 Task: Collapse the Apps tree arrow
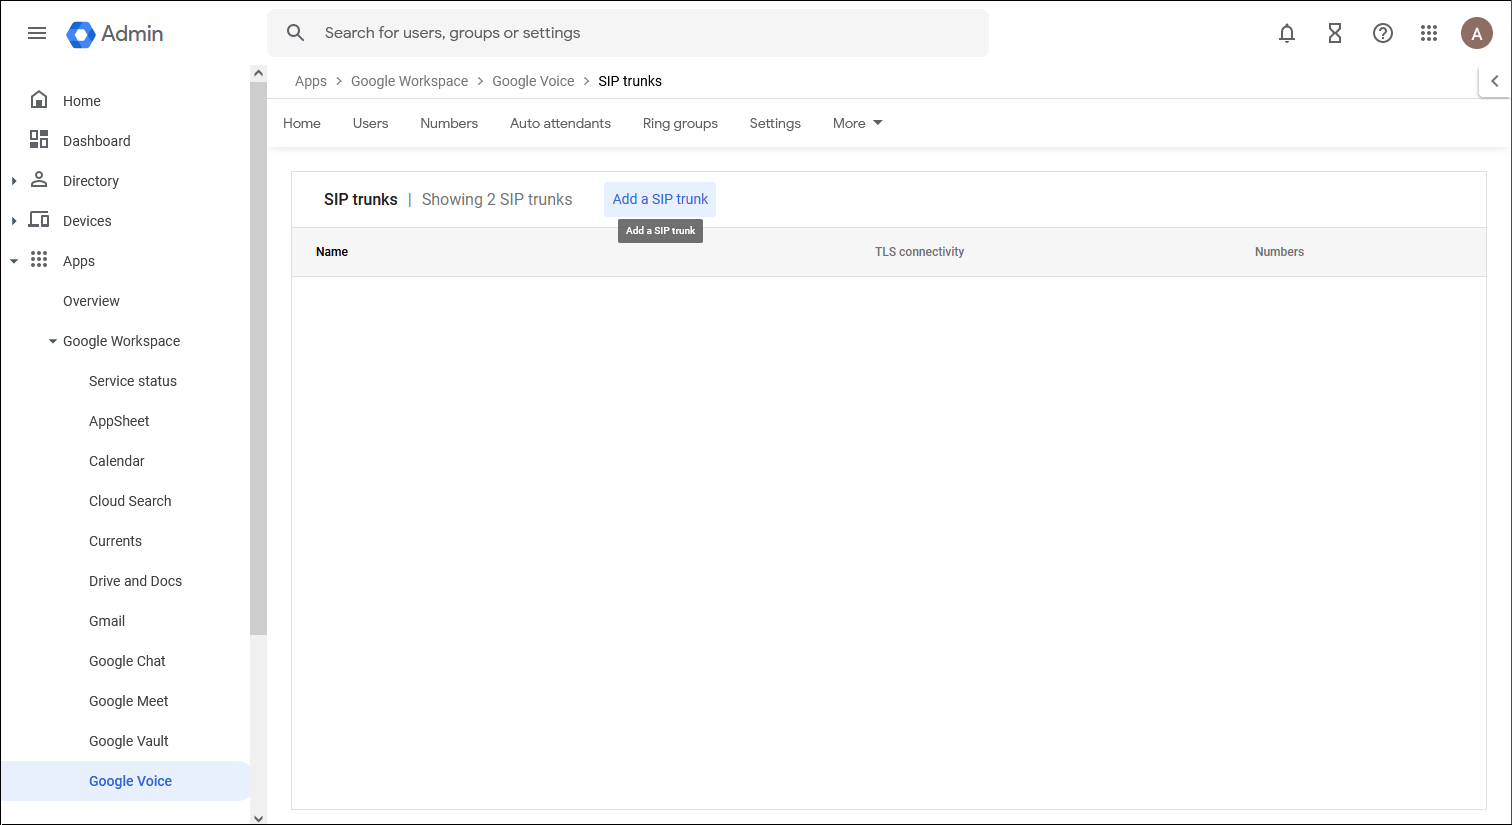(x=14, y=261)
